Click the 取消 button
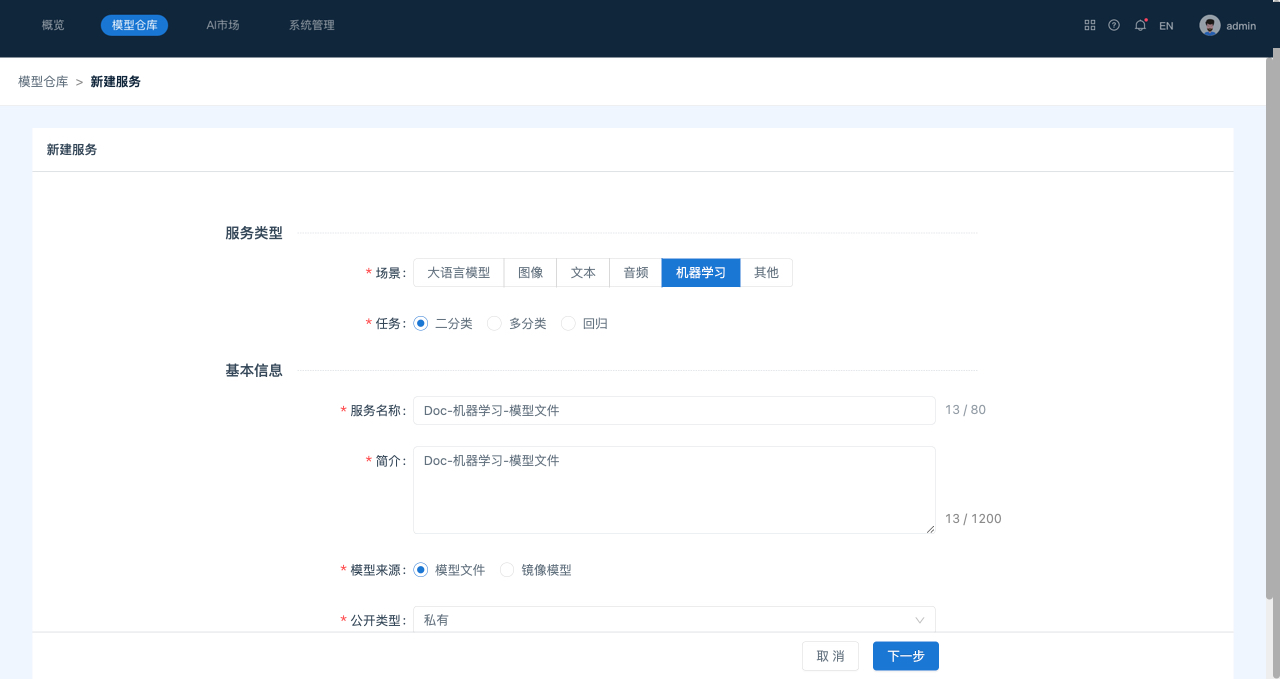Image resolution: width=1280 pixels, height=679 pixels. point(830,656)
